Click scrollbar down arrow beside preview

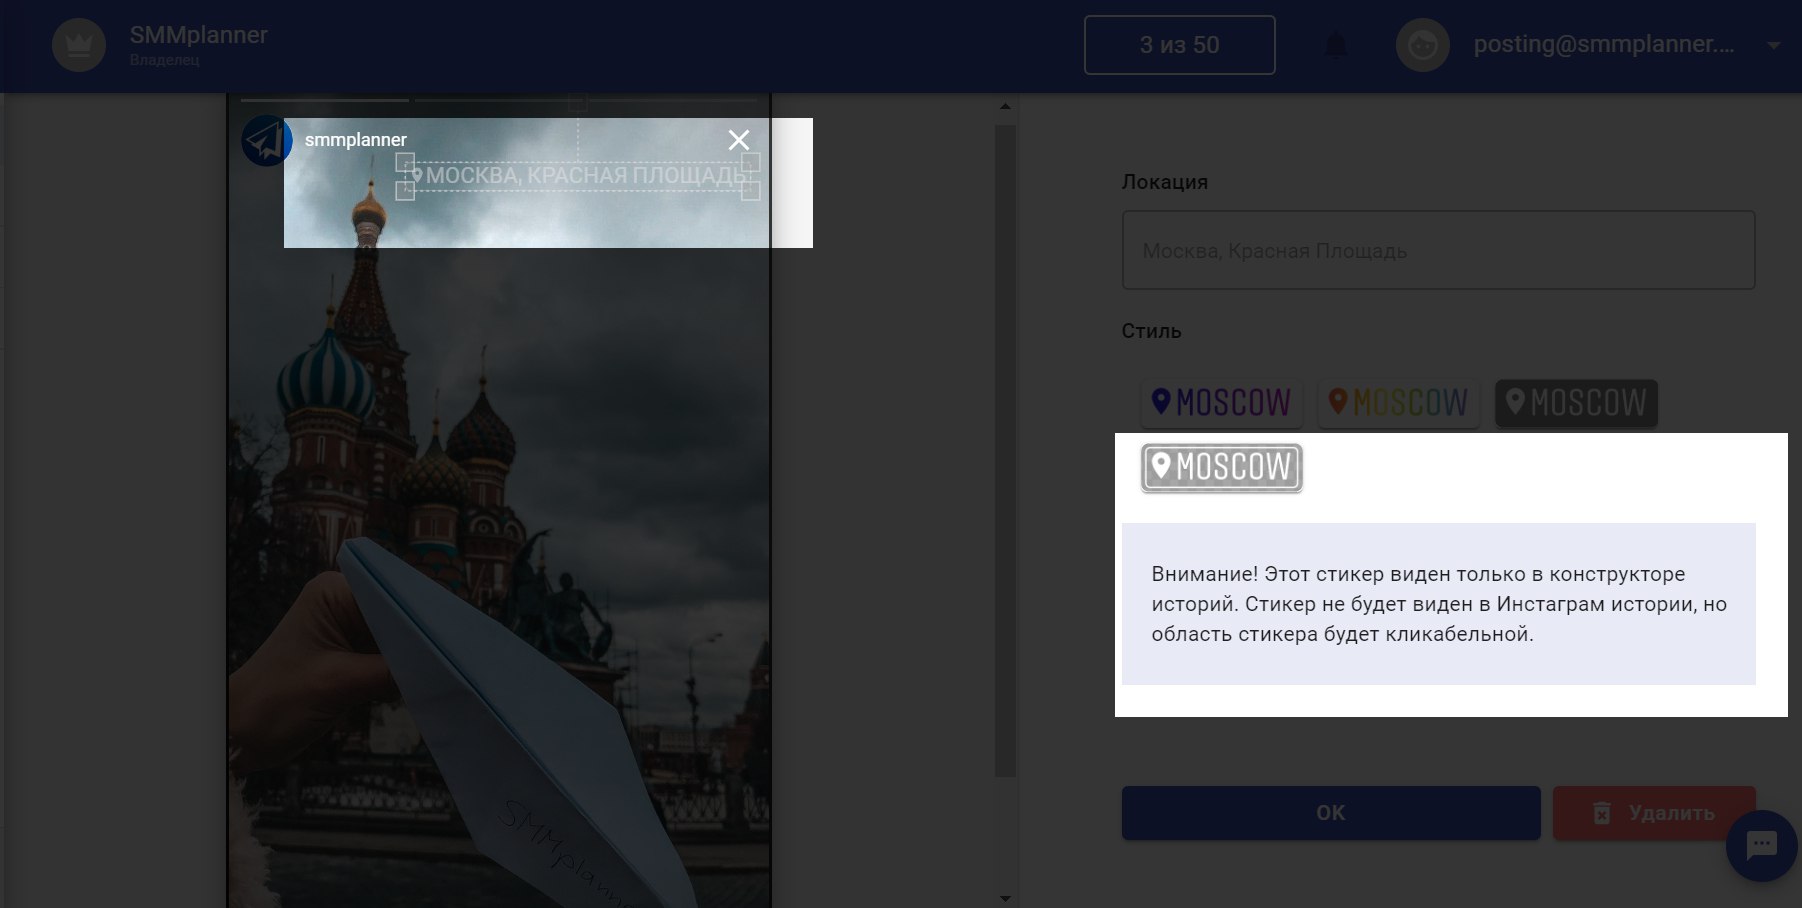point(1005,898)
